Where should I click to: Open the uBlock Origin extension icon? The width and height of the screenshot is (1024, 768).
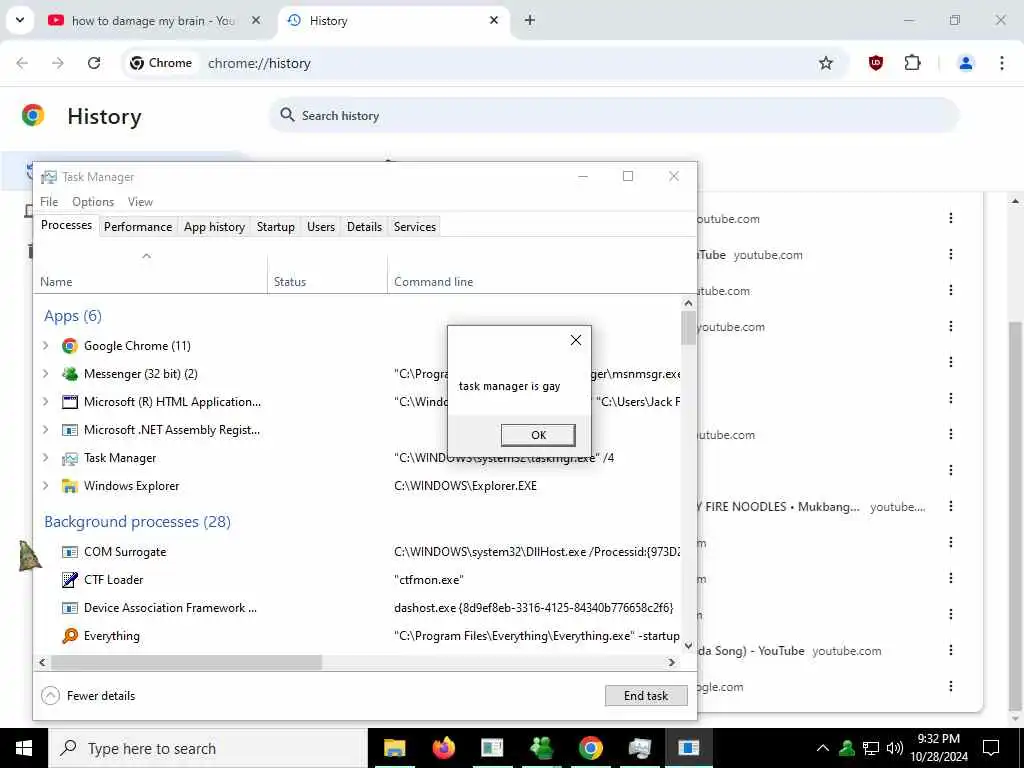[876, 63]
